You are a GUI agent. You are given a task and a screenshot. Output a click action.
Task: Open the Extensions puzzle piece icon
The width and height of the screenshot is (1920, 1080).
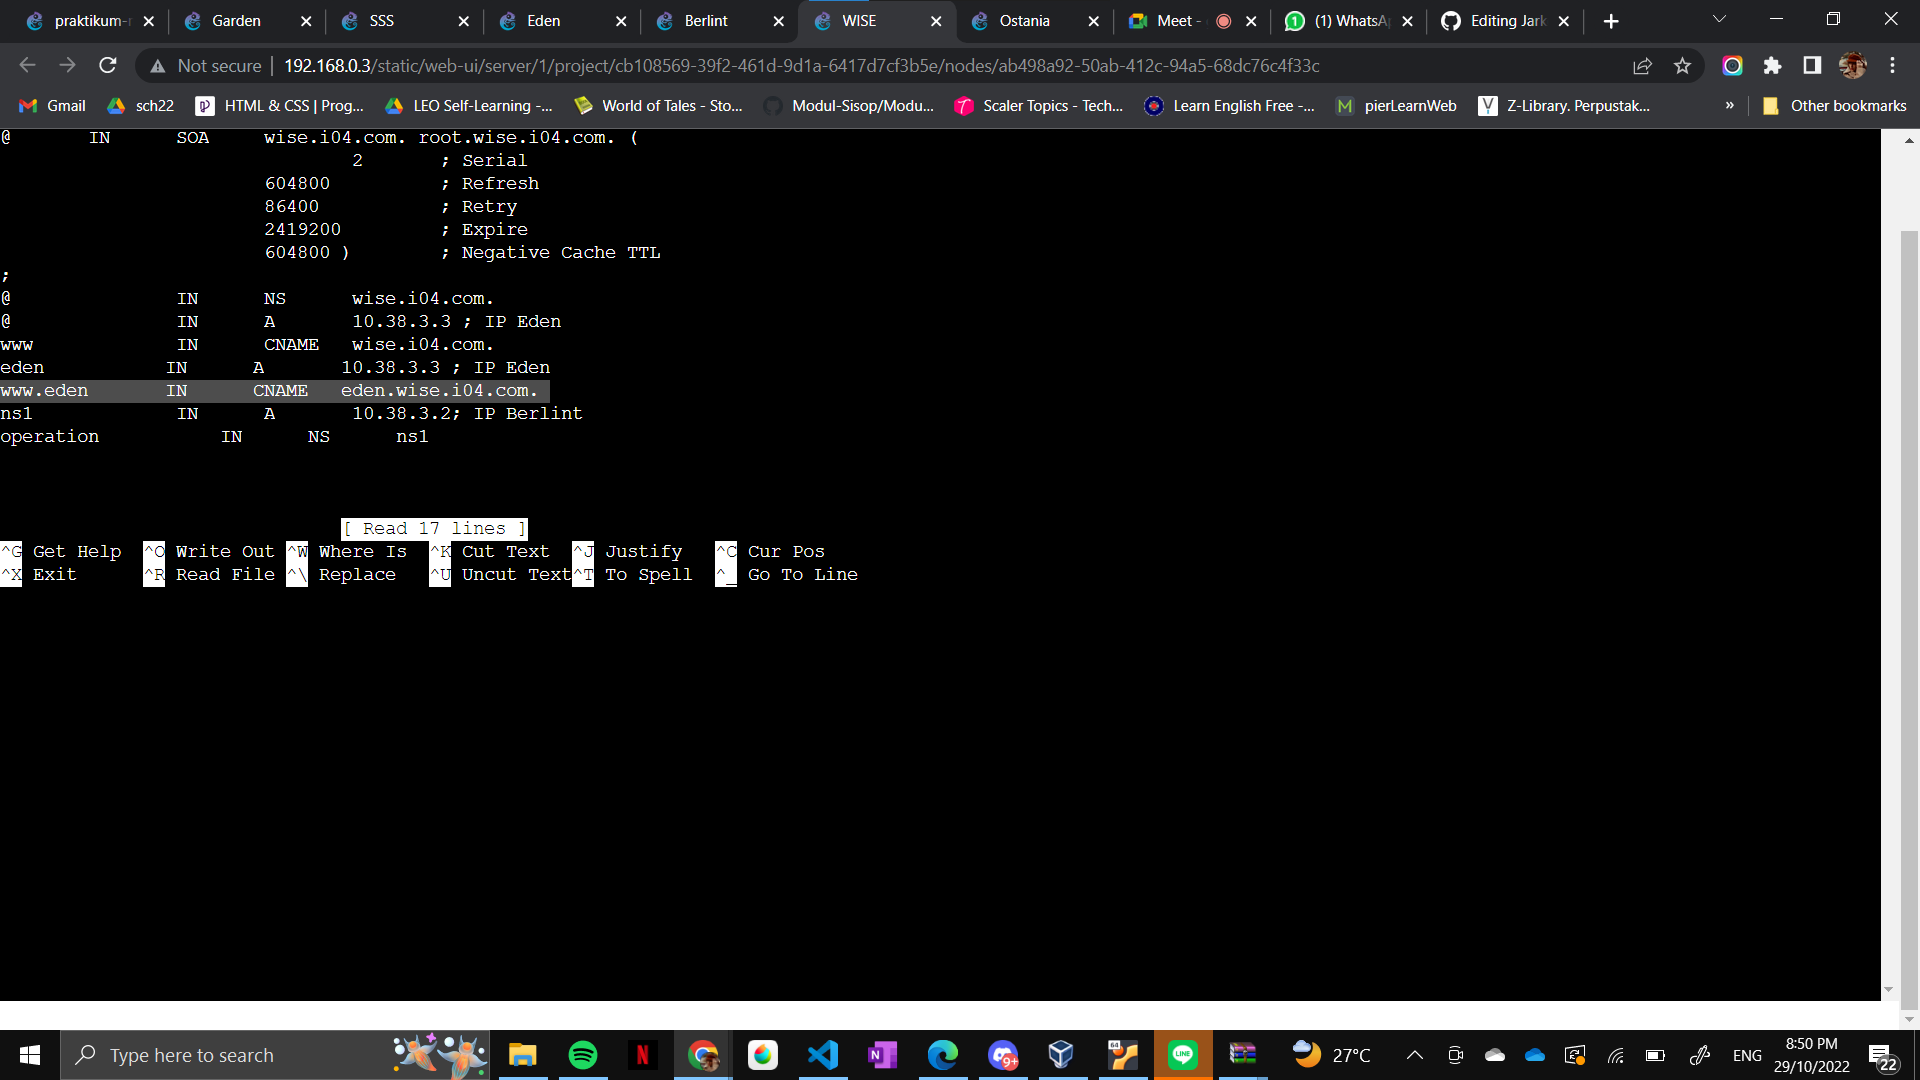1773,65
